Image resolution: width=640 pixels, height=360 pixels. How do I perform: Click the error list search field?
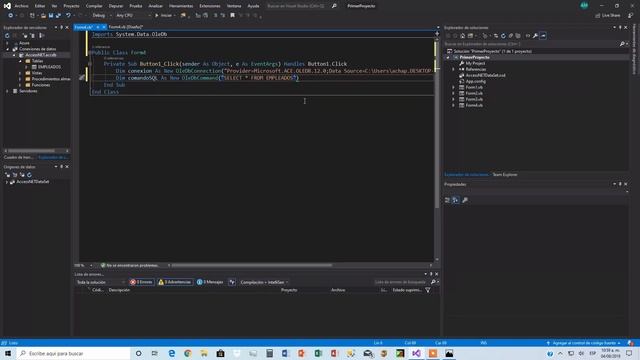[x=402, y=282]
